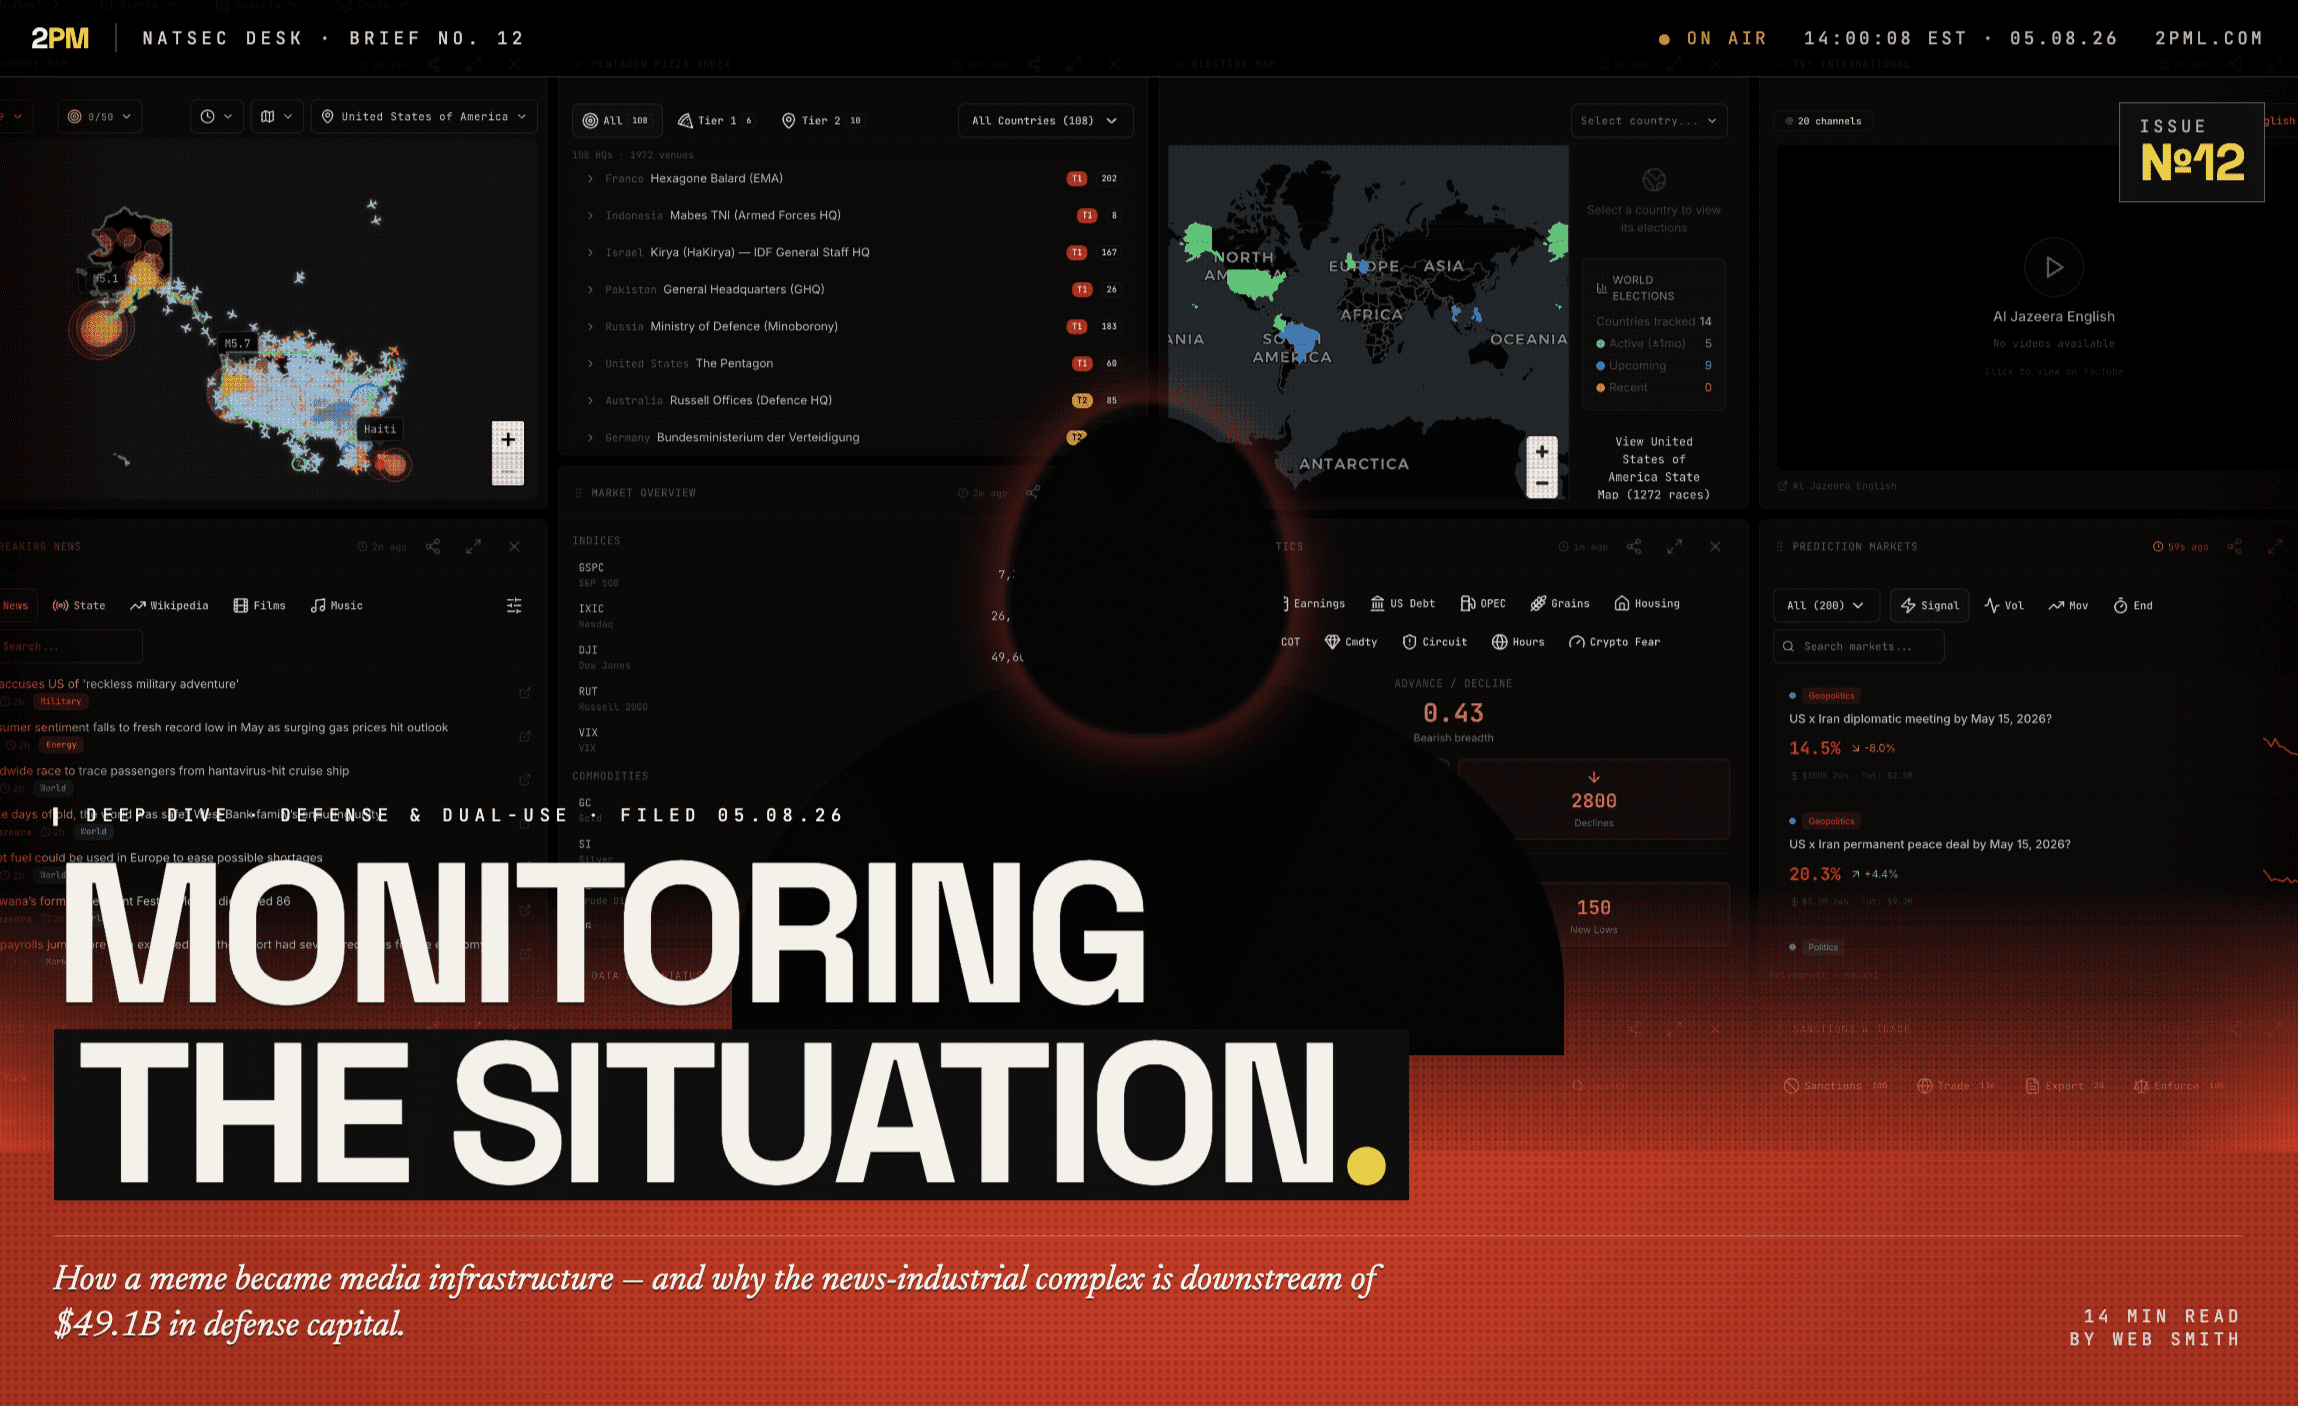The image size is (2298, 1406).
Task: Select the Hours globe tab
Action: click(x=1518, y=641)
